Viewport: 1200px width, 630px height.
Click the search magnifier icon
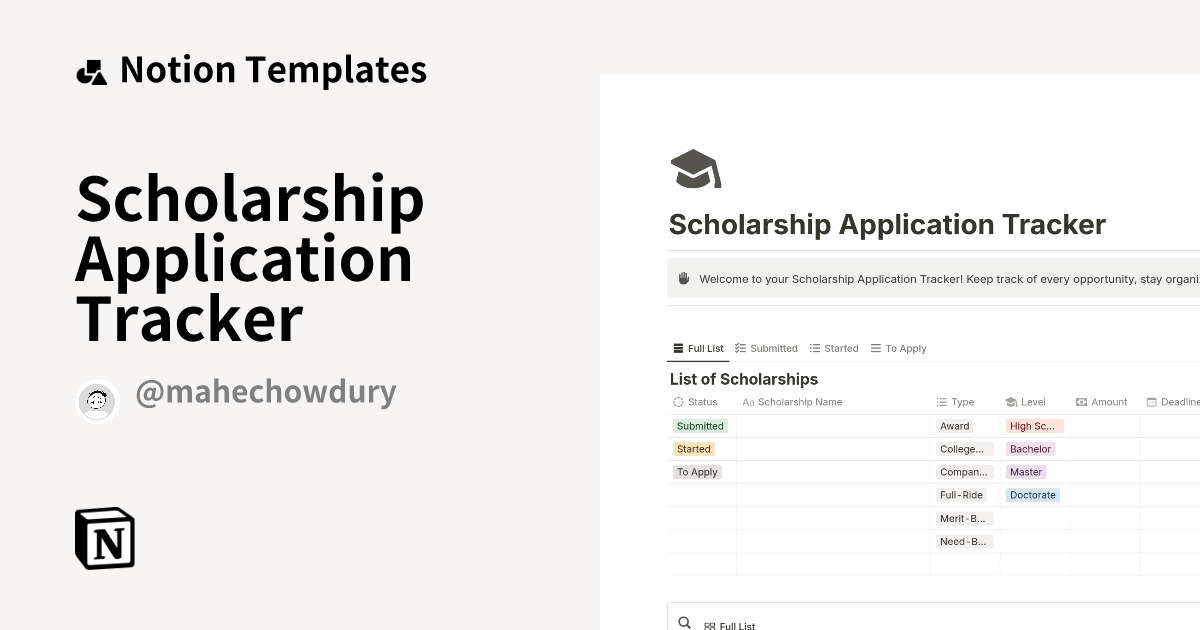pyautogui.click(x=684, y=622)
